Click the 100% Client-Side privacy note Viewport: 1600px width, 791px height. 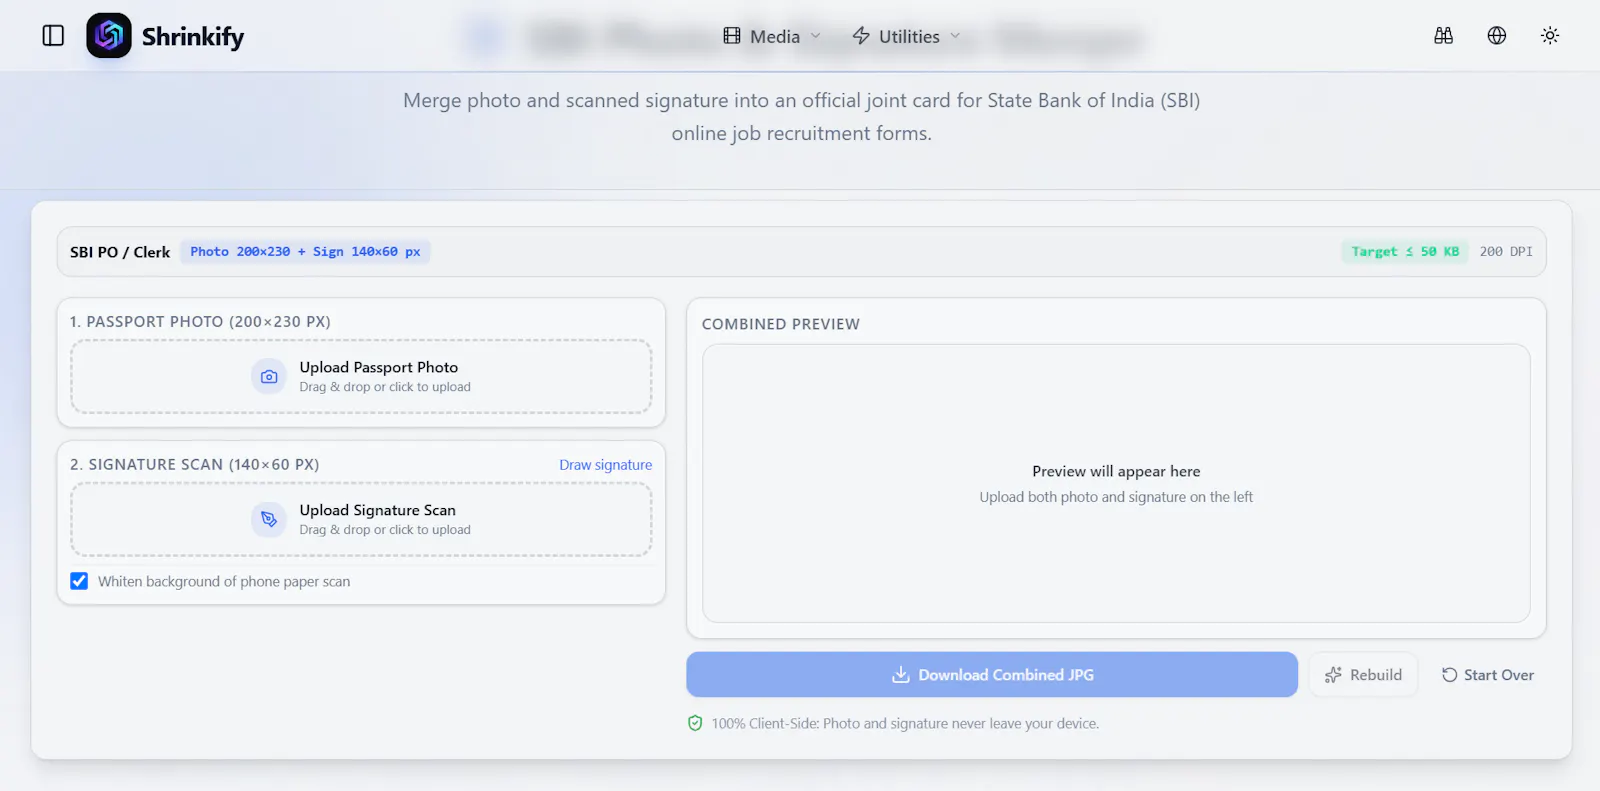tap(905, 723)
